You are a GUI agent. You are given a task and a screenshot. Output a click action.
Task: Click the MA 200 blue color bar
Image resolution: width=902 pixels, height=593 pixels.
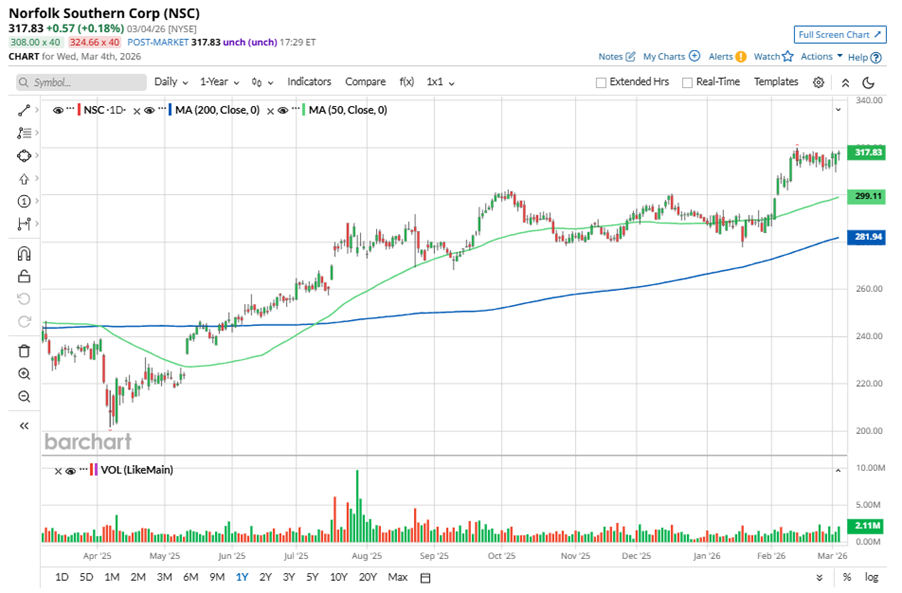point(170,110)
